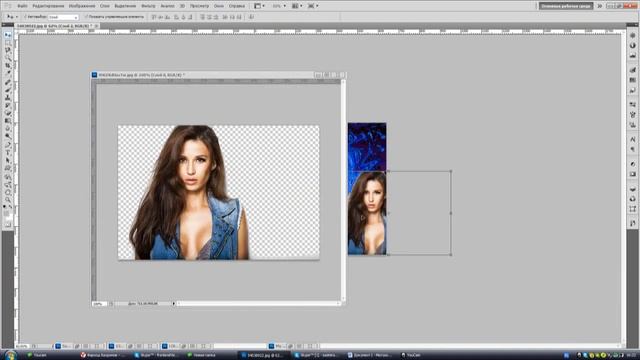The width and height of the screenshot is (640, 360).
Task: Click the first align edges icon
Action: pos(154,17)
